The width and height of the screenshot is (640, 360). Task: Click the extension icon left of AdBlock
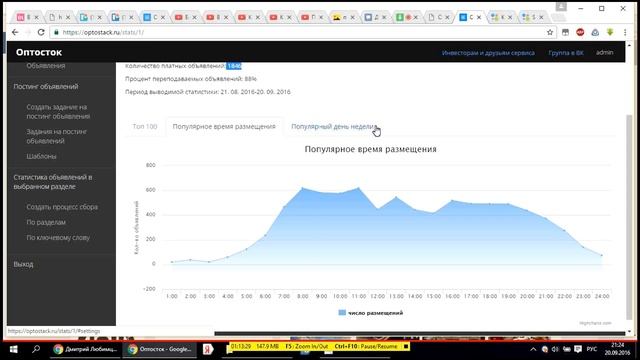click(x=565, y=32)
